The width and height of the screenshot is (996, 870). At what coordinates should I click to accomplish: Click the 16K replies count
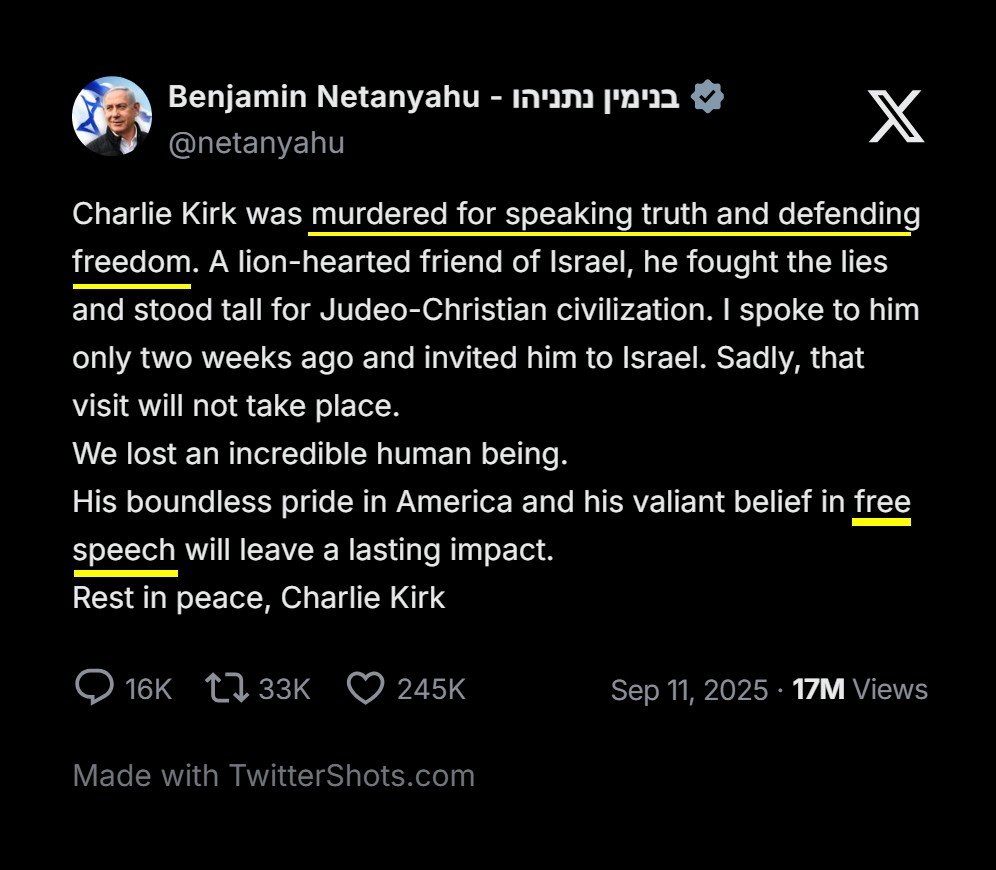coord(149,689)
